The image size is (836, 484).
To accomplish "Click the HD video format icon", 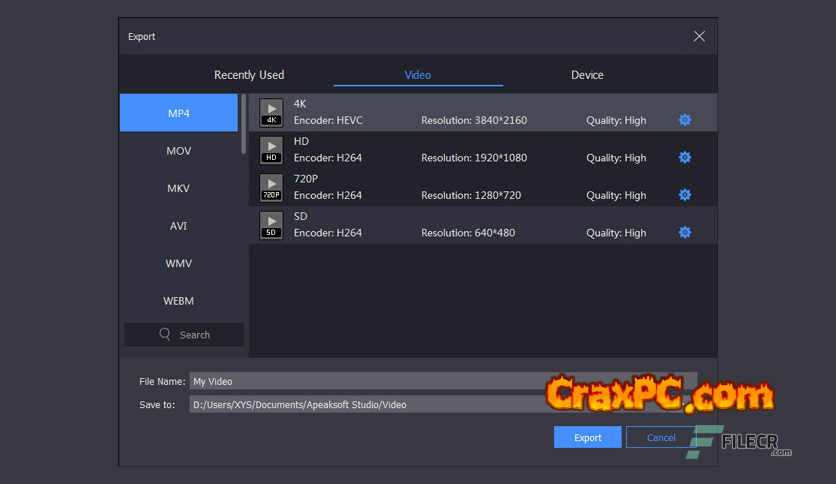I will [x=271, y=150].
